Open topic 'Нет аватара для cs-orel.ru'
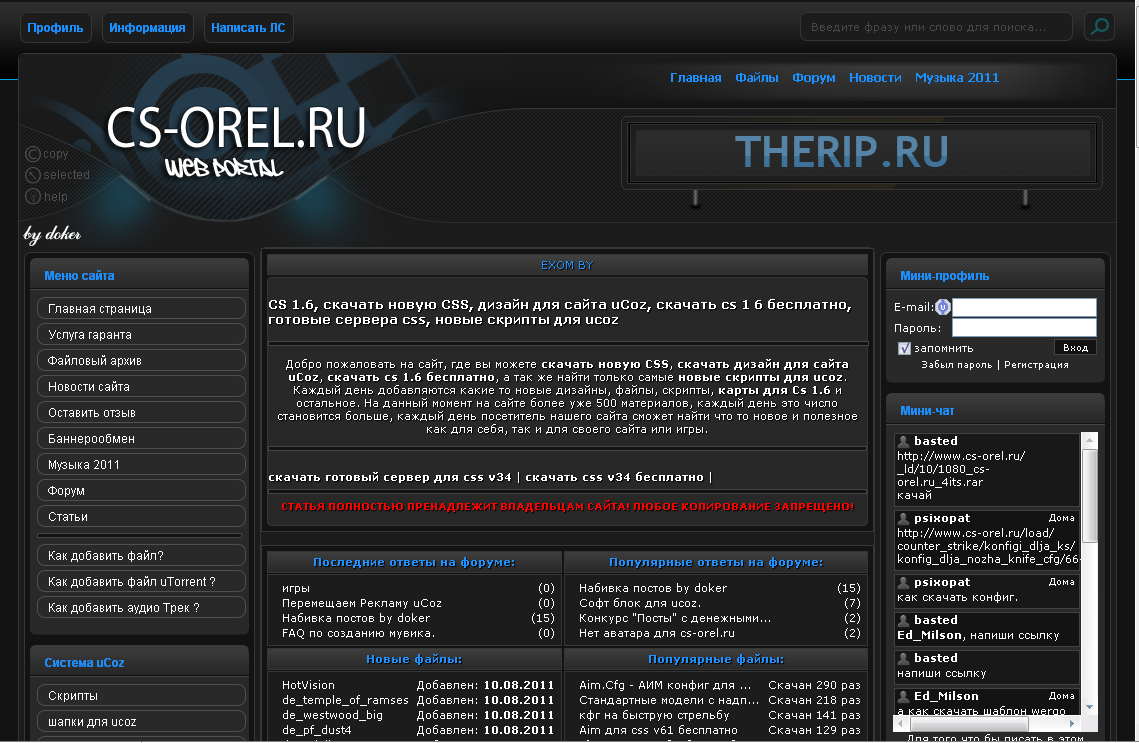This screenshot has width=1139, height=743. (657, 634)
